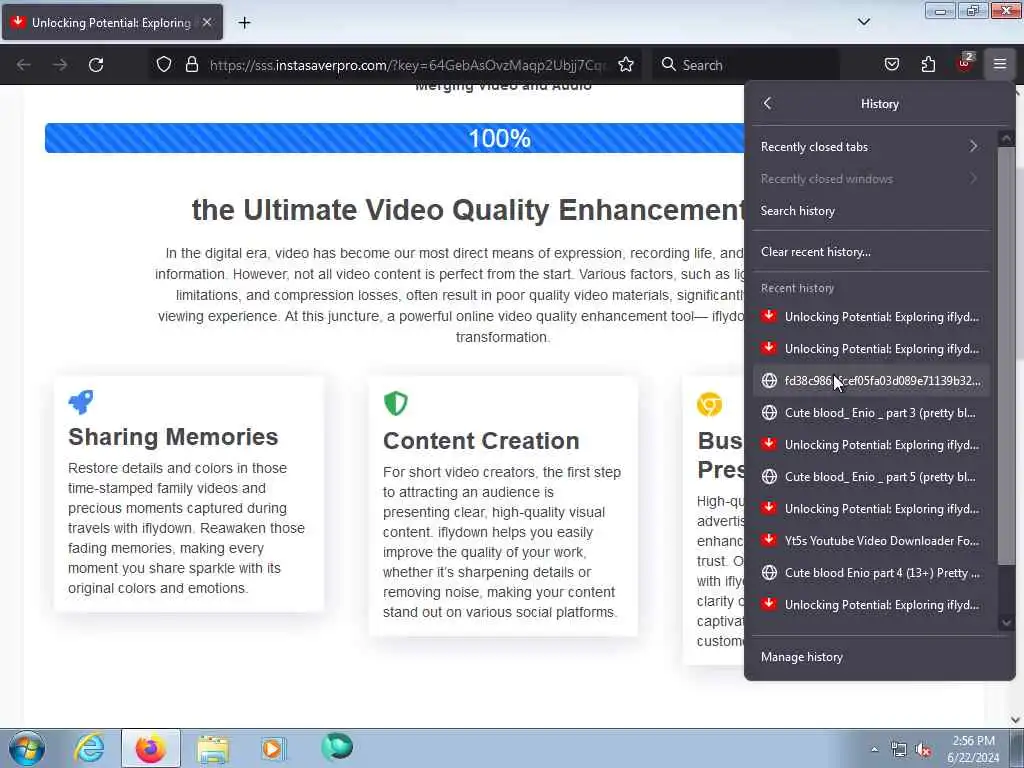Screen dimensions: 1024x768
Task: Open the media player taskbar icon
Action: (x=273, y=748)
